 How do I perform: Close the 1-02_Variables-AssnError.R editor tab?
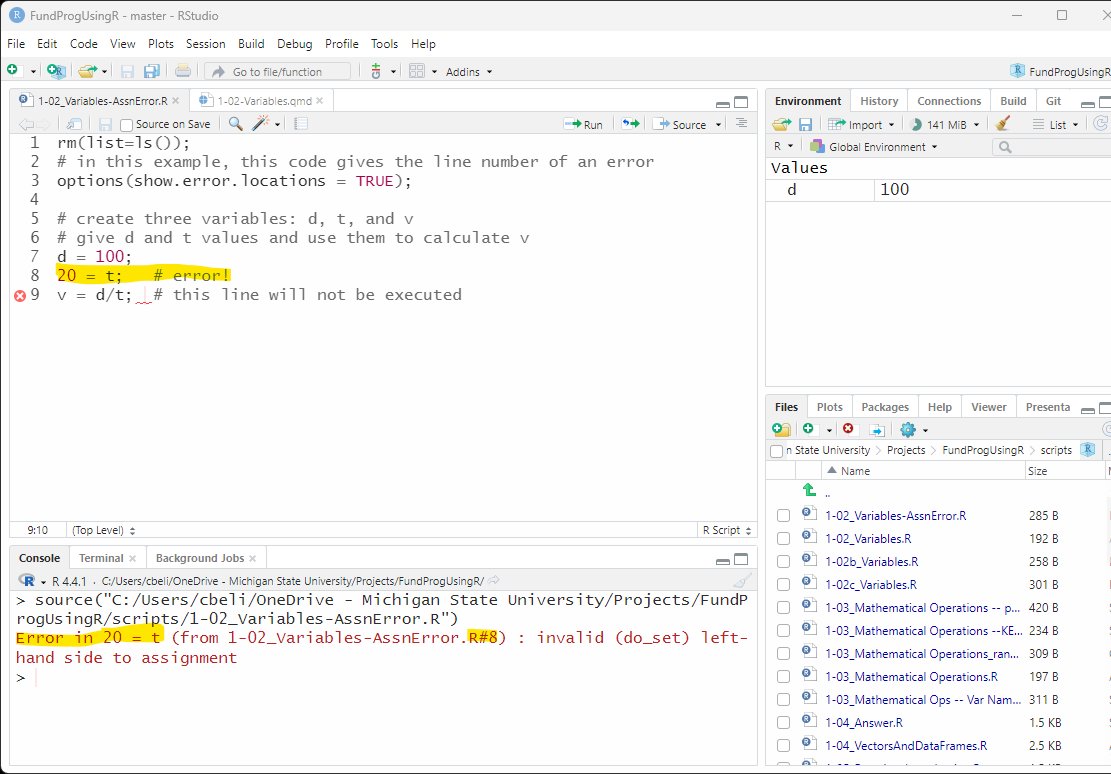click(175, 101)
